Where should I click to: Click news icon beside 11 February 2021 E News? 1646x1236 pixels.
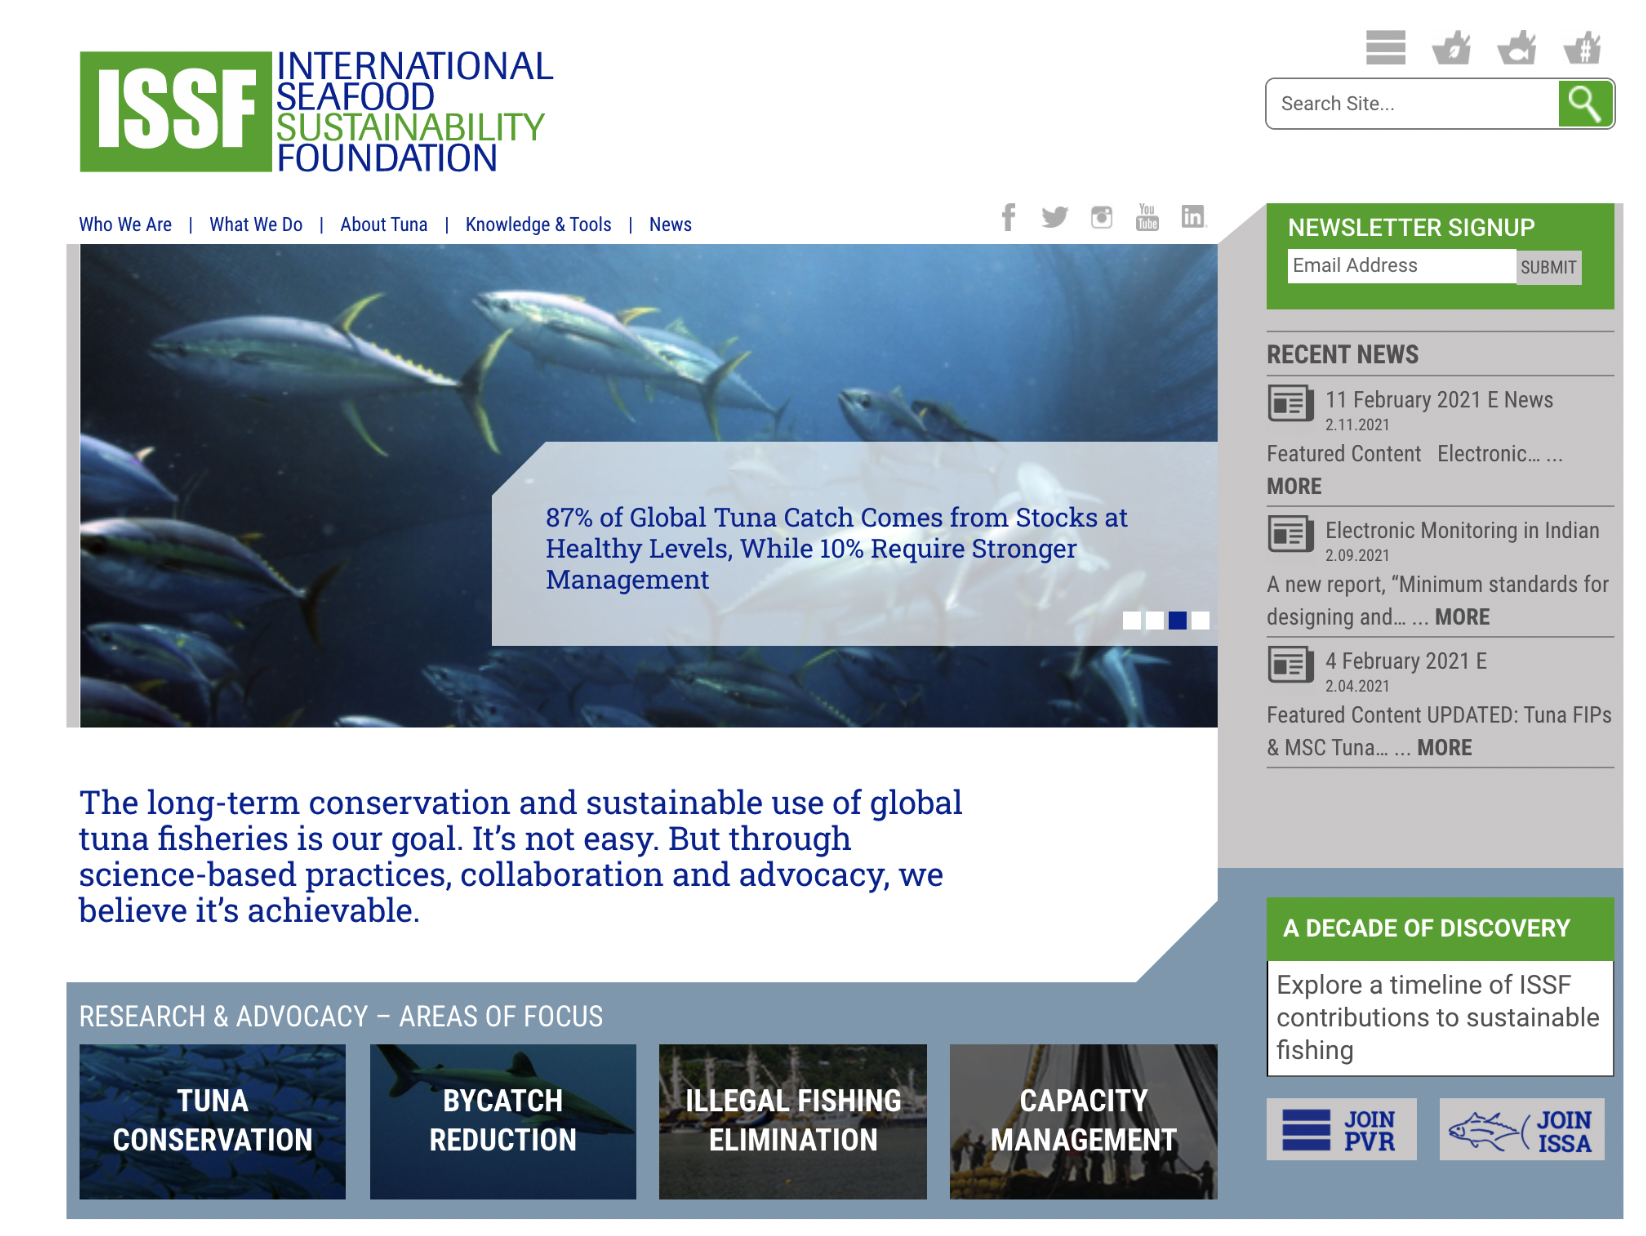1291,404
